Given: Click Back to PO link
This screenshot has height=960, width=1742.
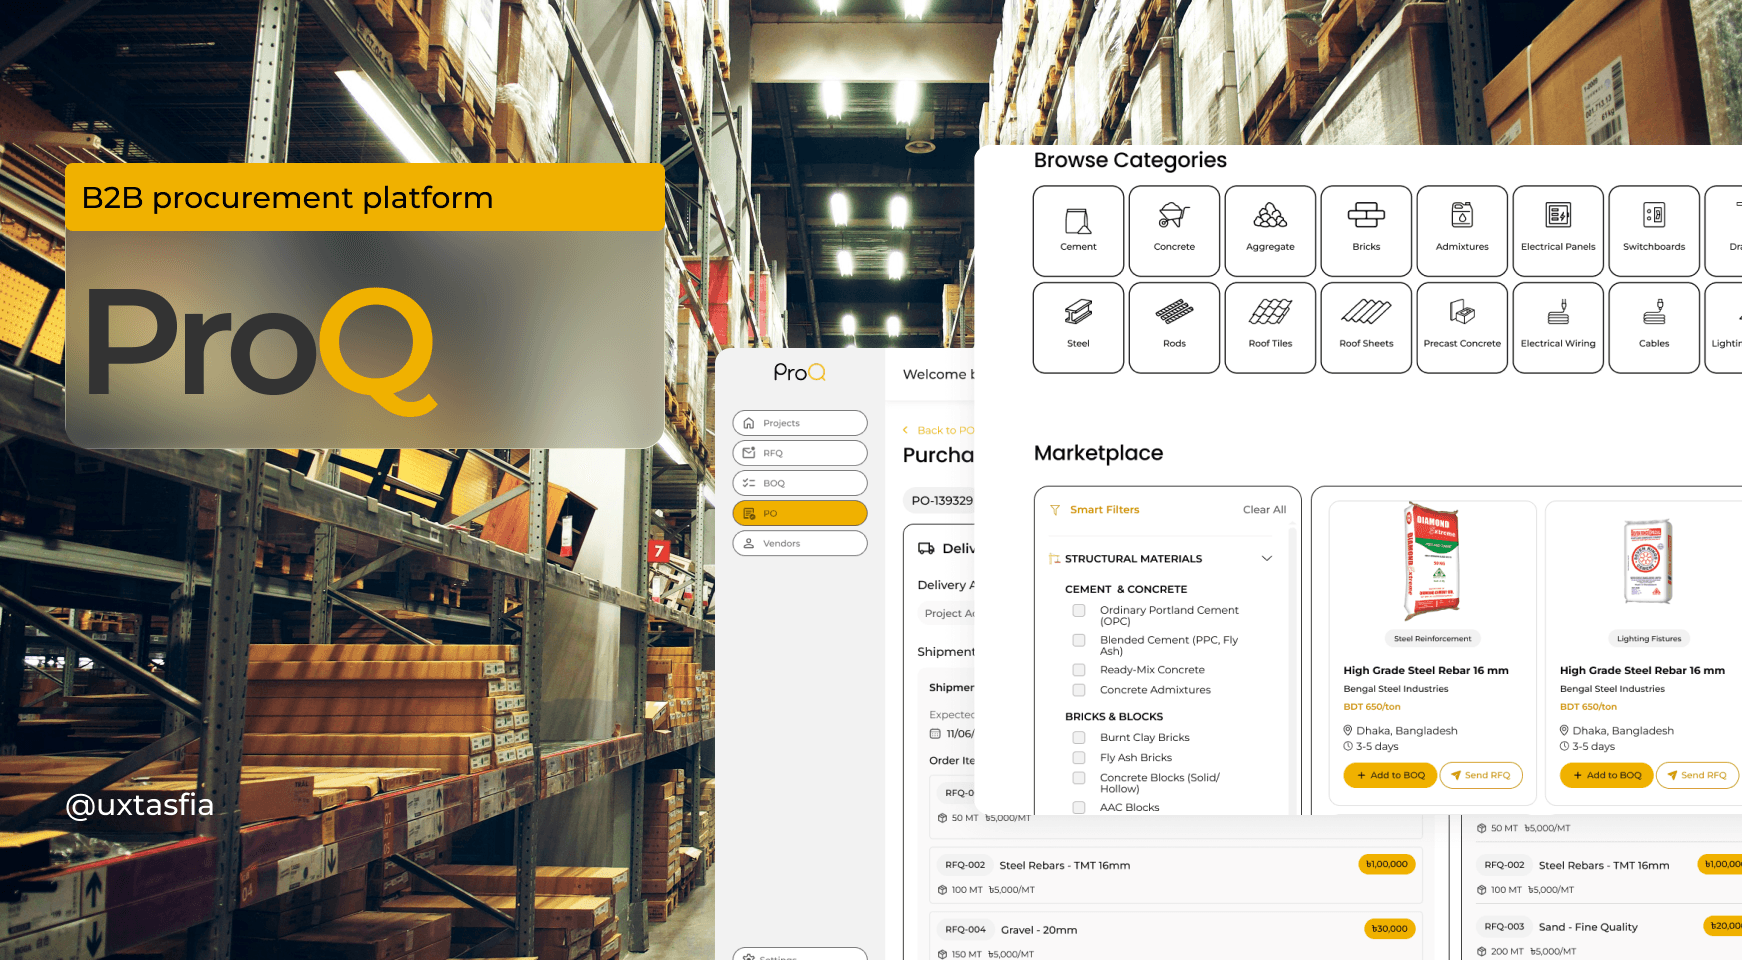Looking at the screenshot, I should (x=938, y=430).
